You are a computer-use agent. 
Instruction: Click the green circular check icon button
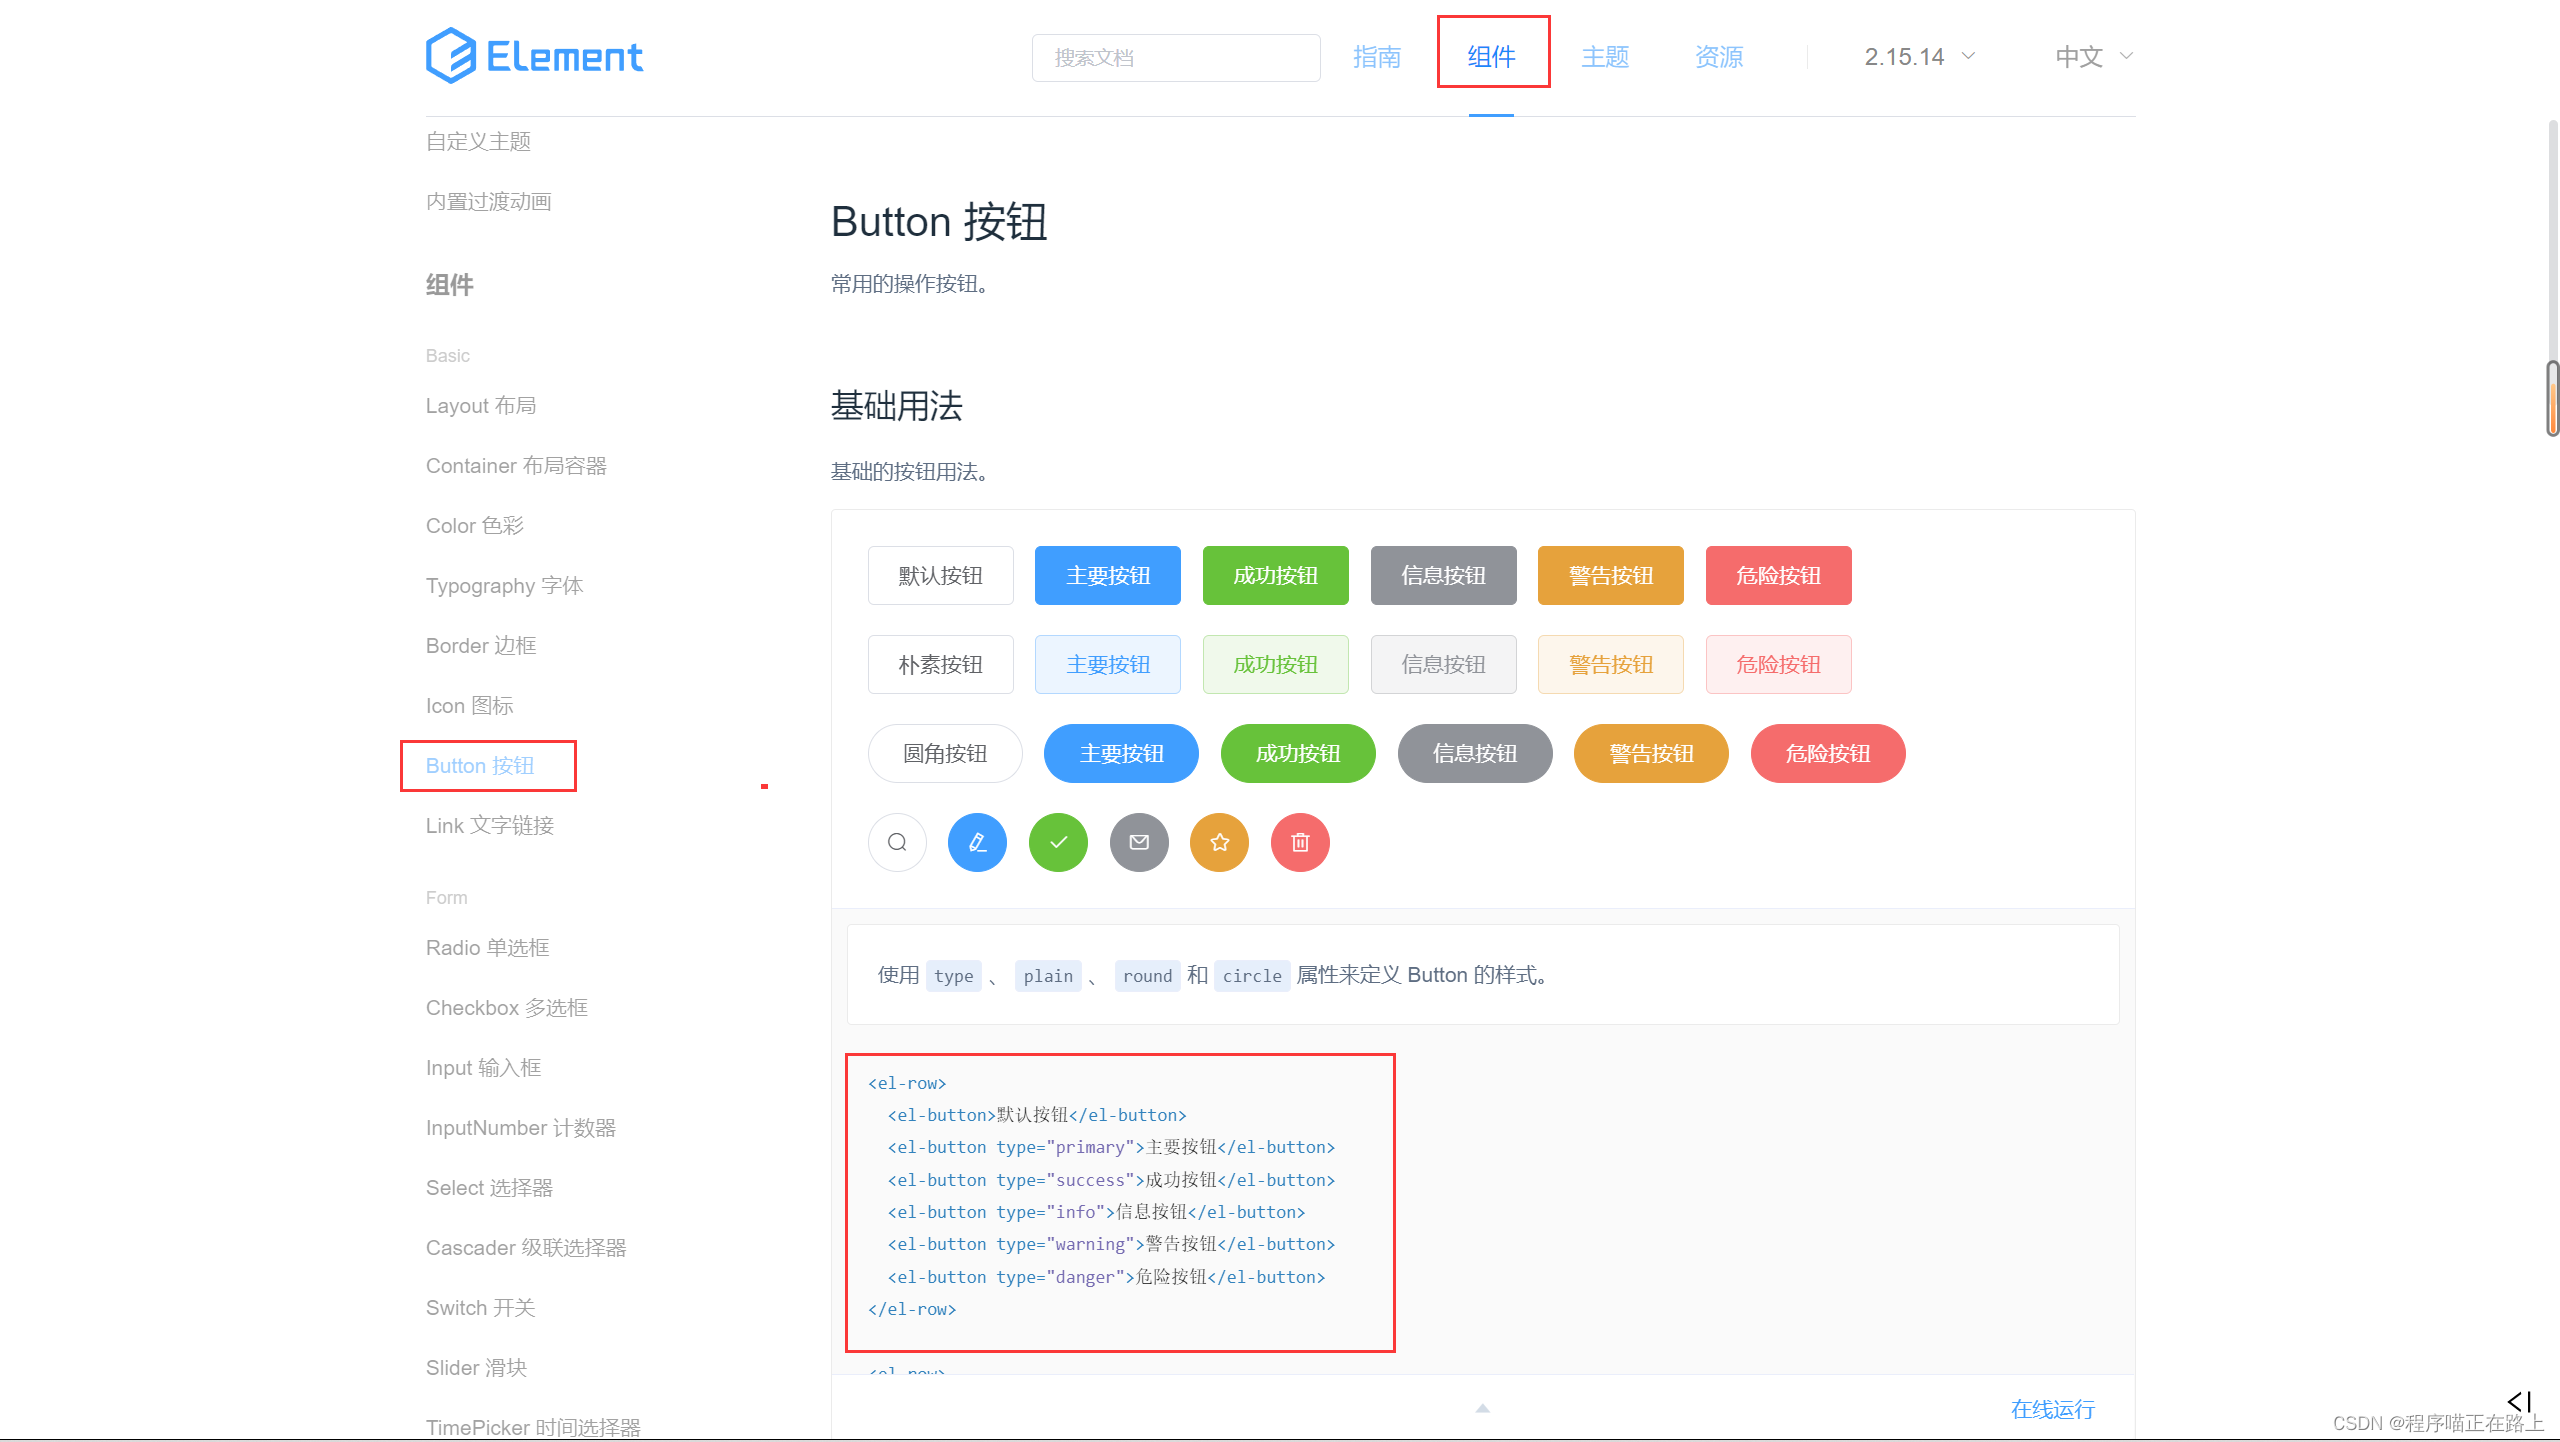[1058, 842]
